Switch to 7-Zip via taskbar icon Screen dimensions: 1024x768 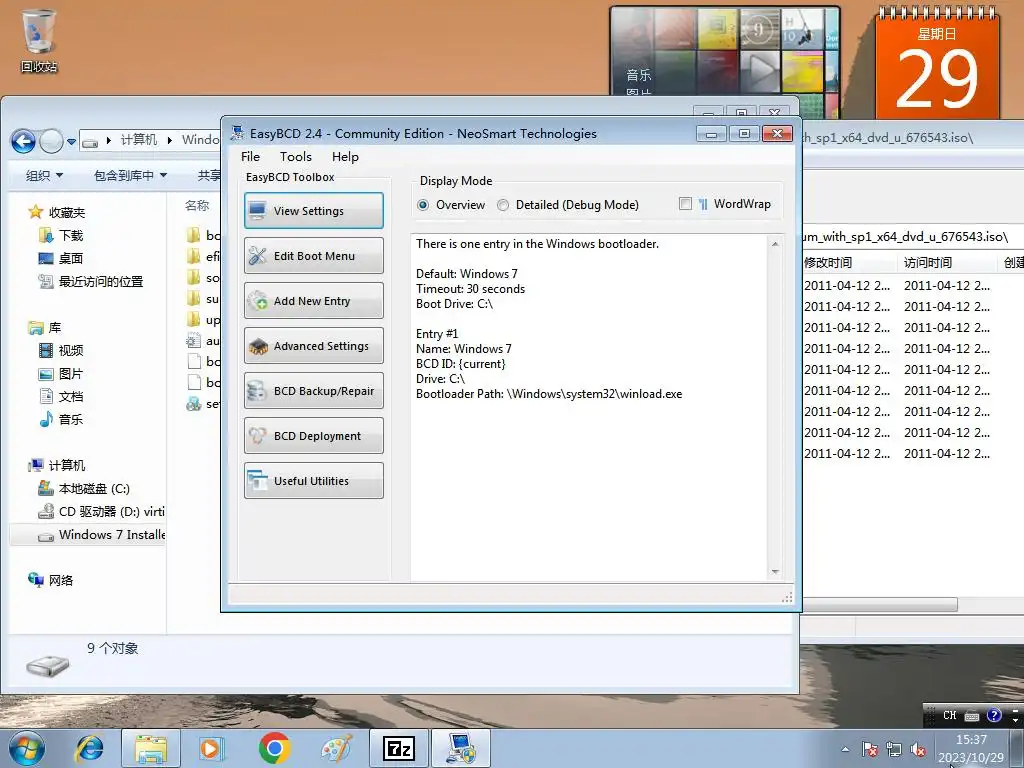tap(399, 748)
